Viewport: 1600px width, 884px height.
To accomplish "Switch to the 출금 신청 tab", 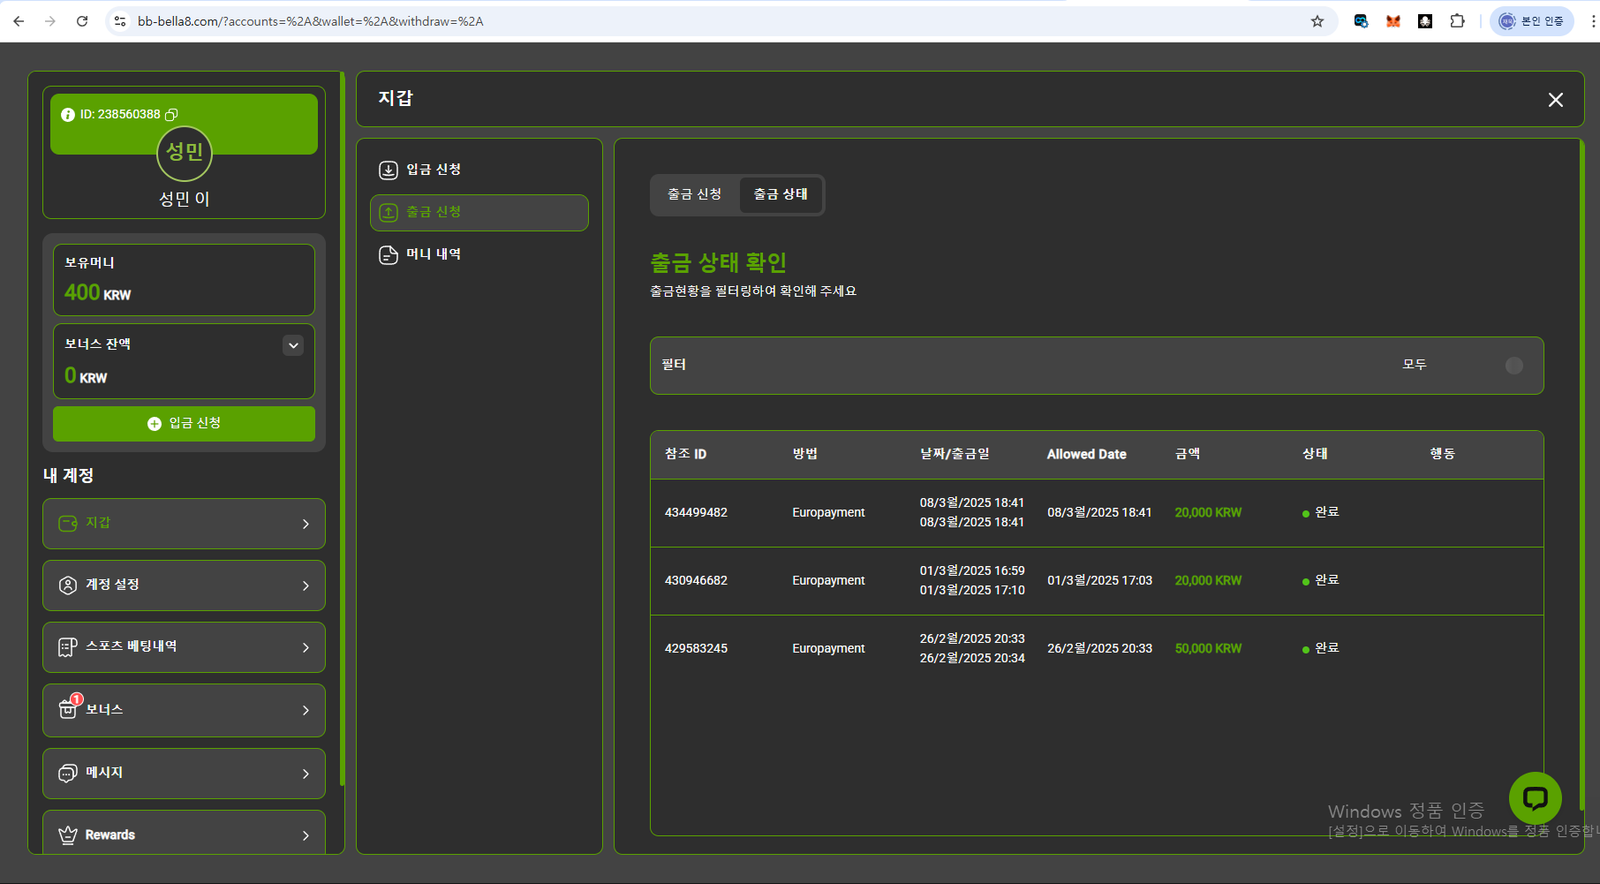I will (x=694, y=194).
